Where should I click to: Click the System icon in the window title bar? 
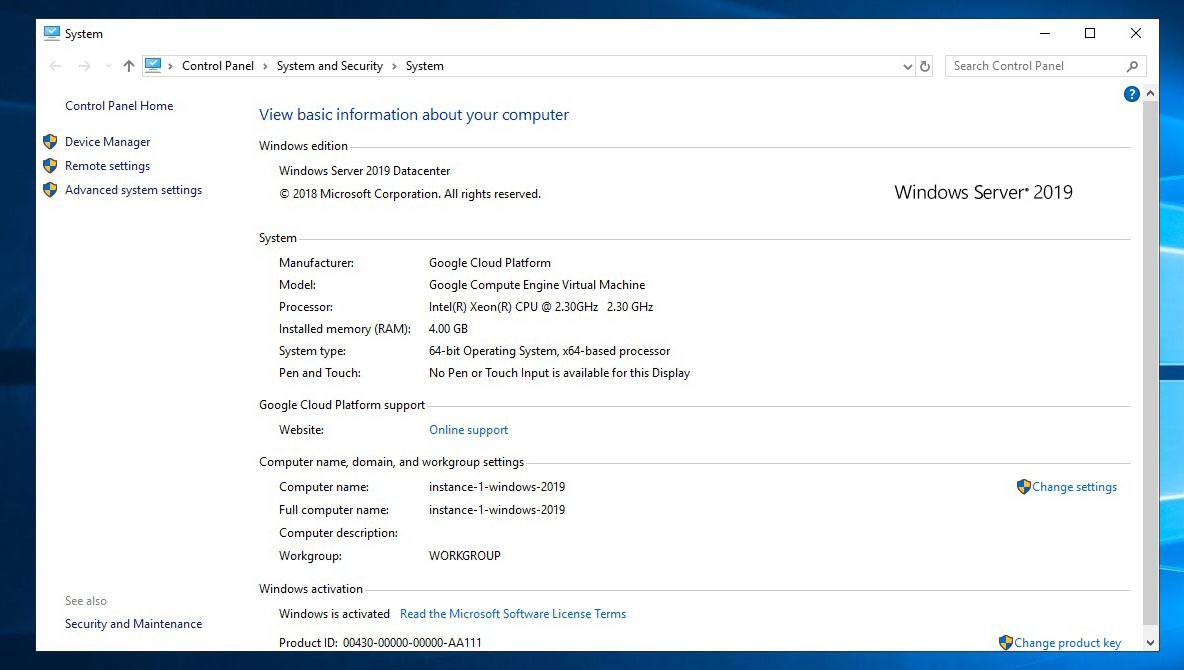click(51, 32)
